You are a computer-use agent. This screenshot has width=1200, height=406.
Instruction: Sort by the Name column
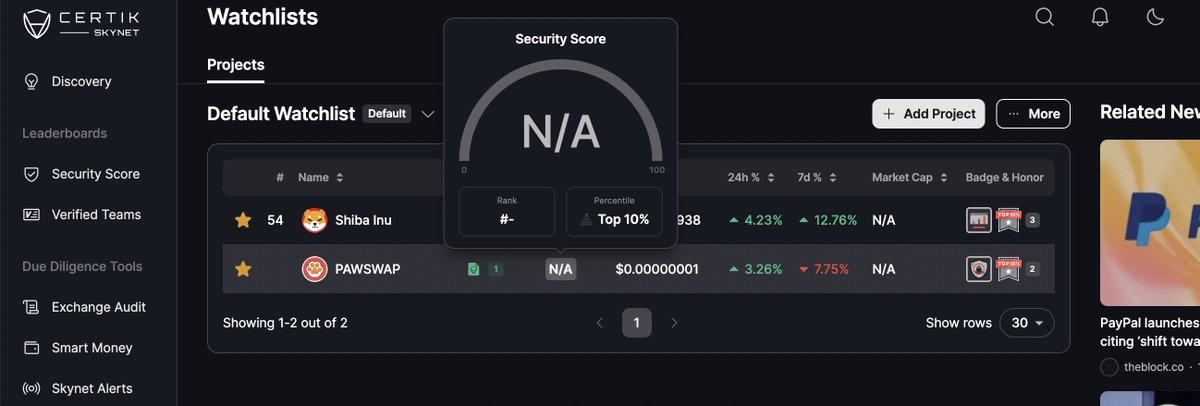[x=321, y=177]
